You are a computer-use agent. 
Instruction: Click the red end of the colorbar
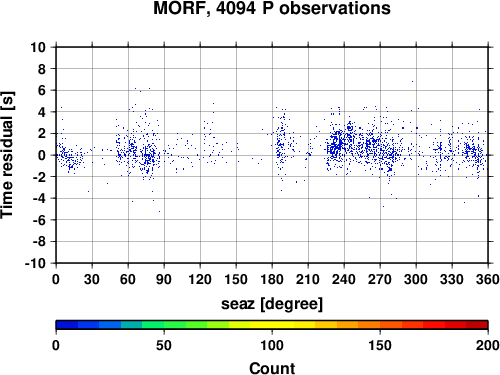(477, 325)
